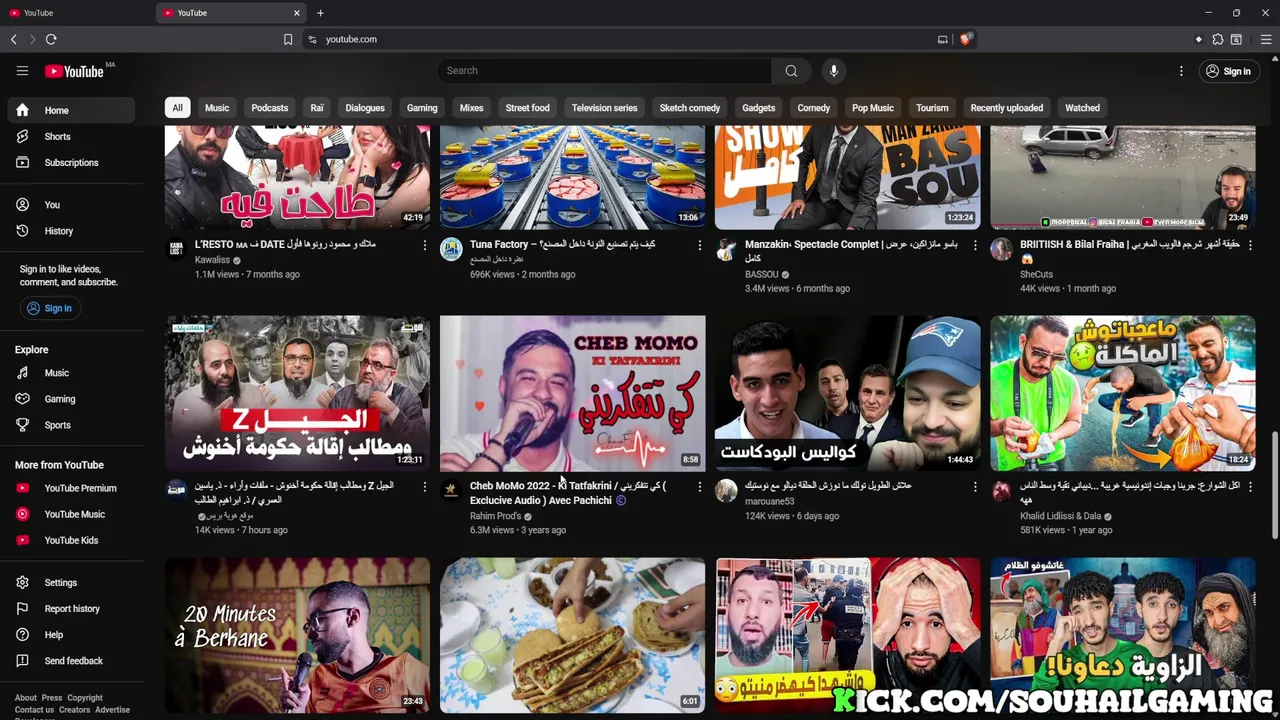Open the 20 Minutes à Berkane thumbnail
Screen dimensions: 1280x720
point(297,635)
